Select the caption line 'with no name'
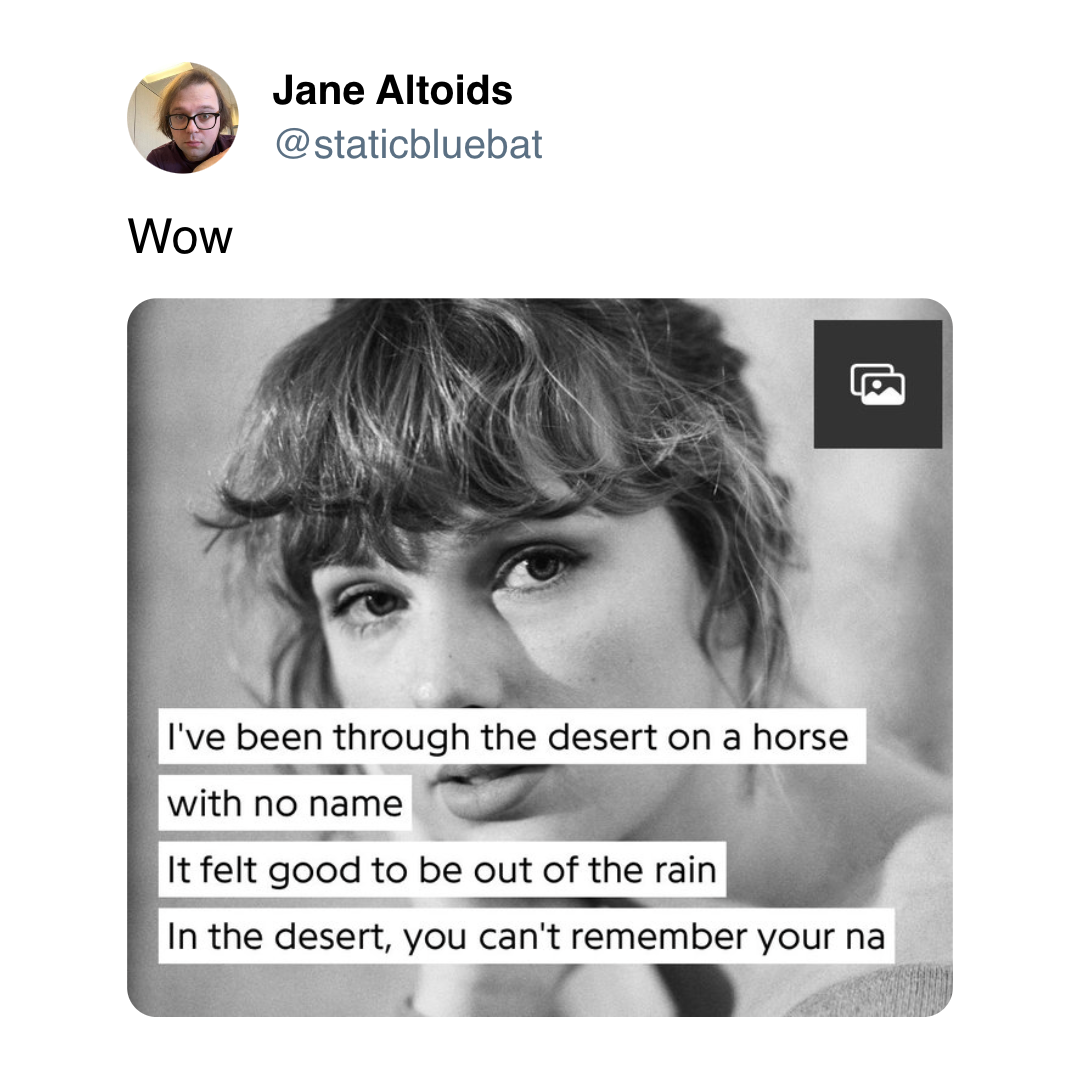This screenshot has height=1080, width=1080. (285, 802)
